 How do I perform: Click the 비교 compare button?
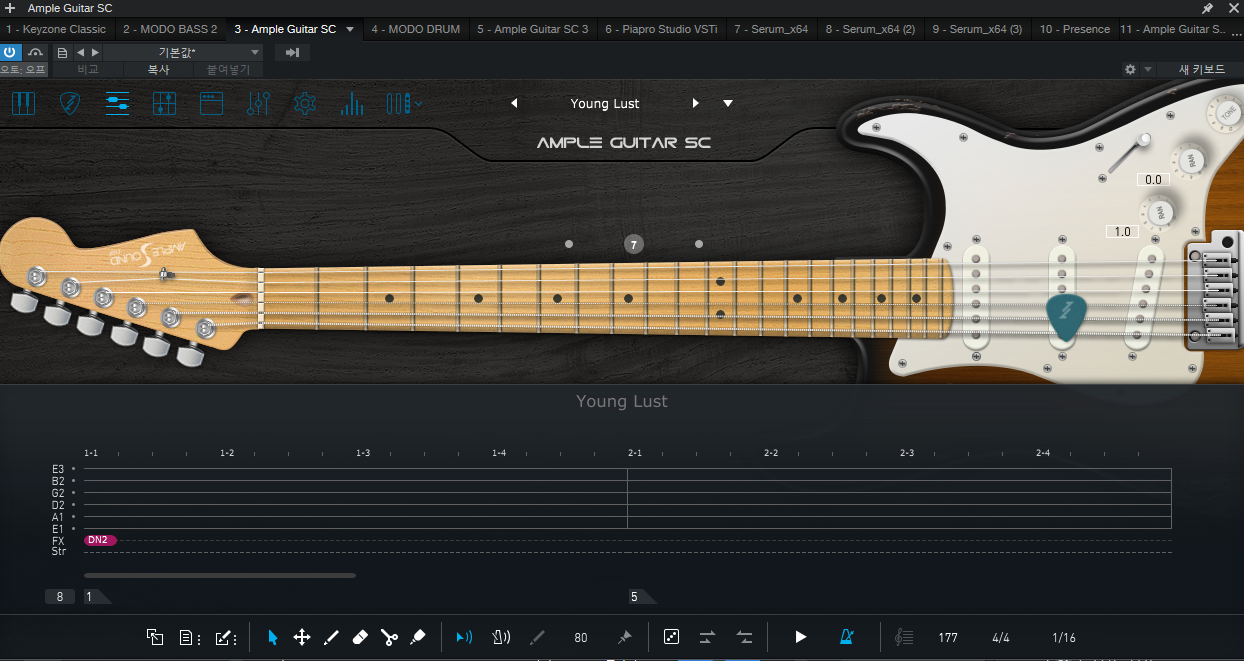tap(89, 70)
